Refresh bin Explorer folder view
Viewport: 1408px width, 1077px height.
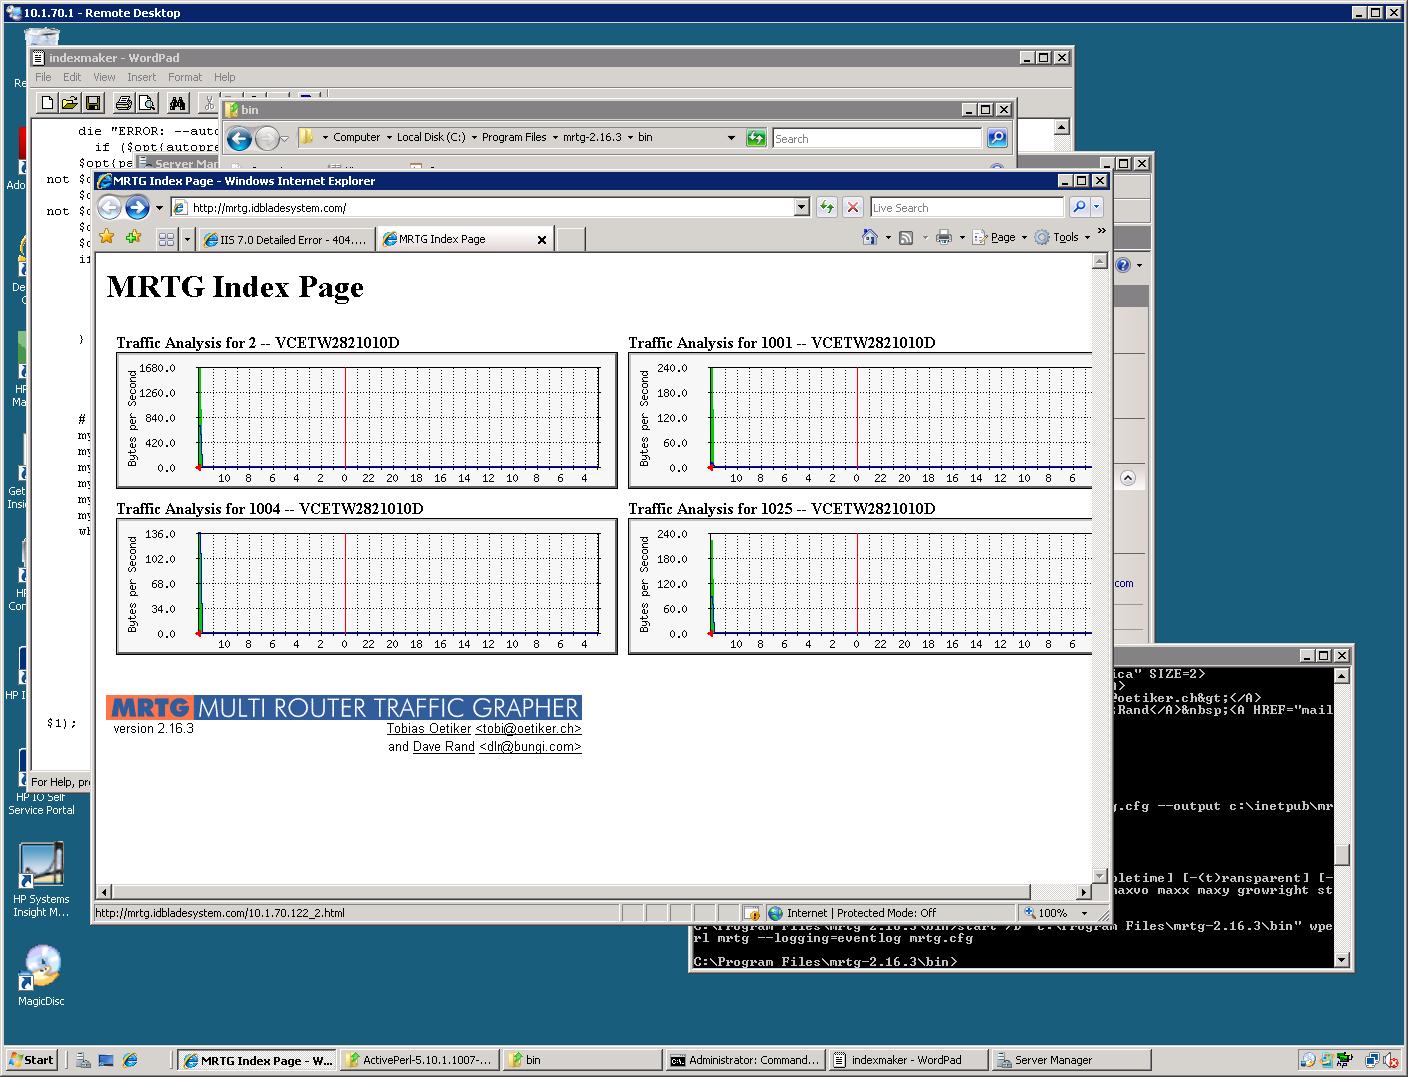[756, 138]
